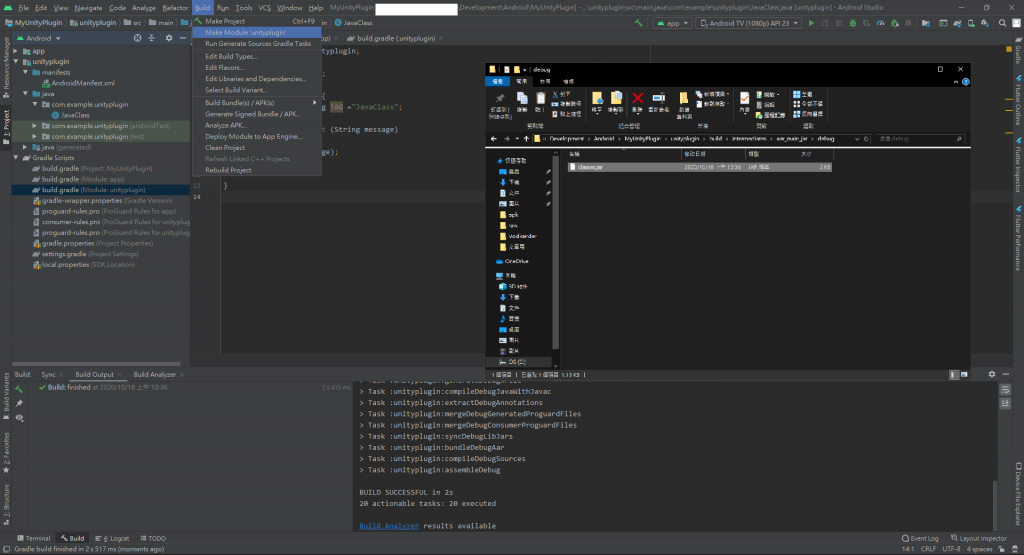Open the Search Everywhere magnifier icon

click(x=1002, y=23)
